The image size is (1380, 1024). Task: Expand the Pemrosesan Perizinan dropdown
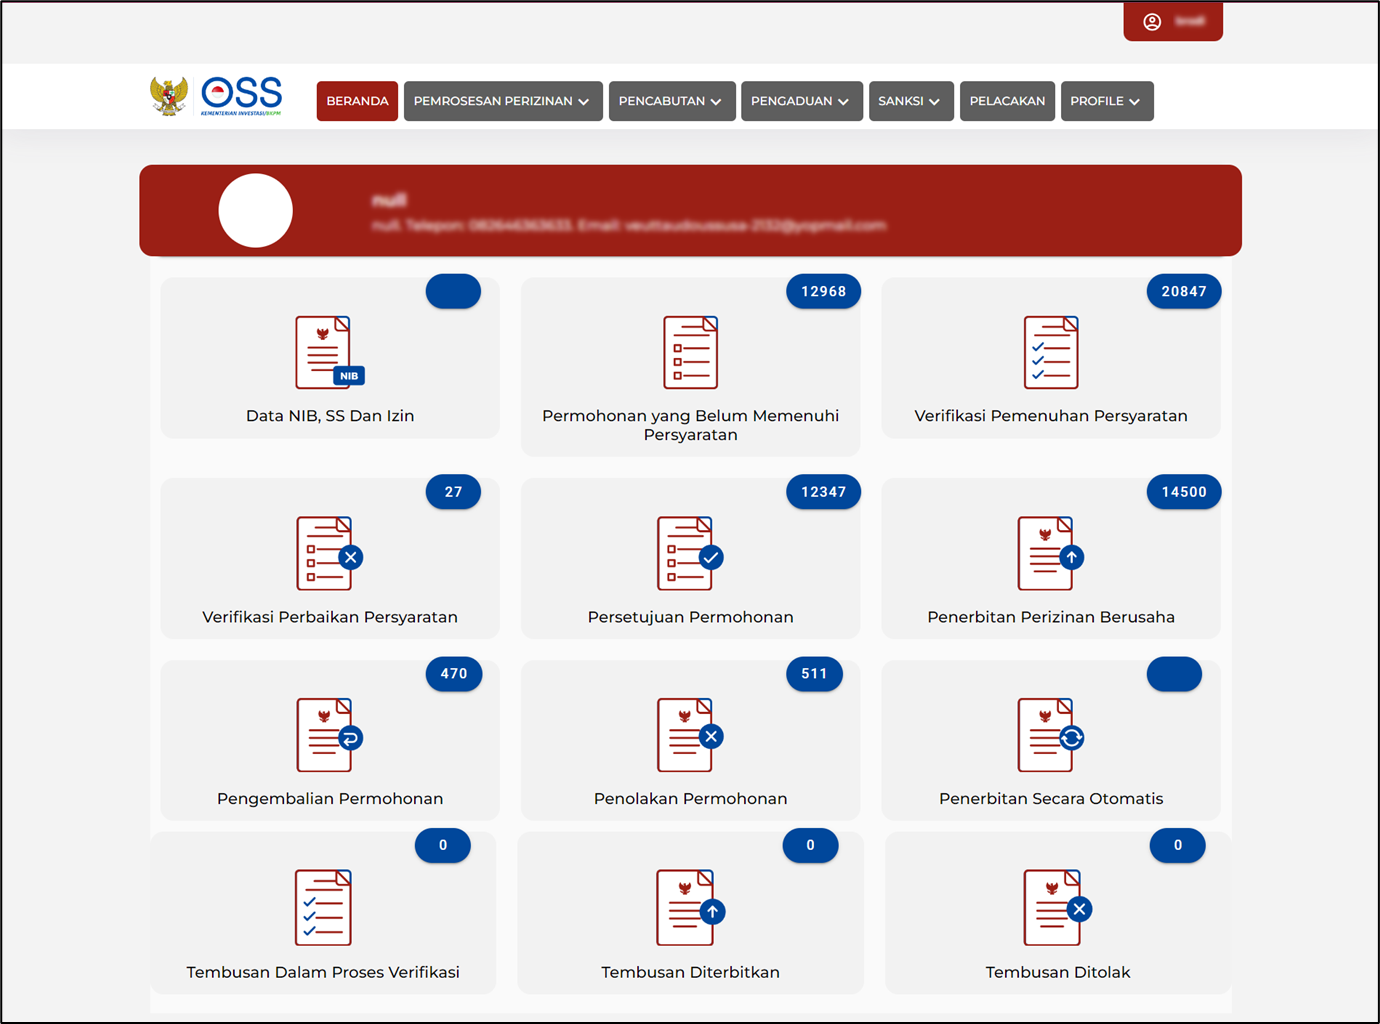(x=502, y=101)
